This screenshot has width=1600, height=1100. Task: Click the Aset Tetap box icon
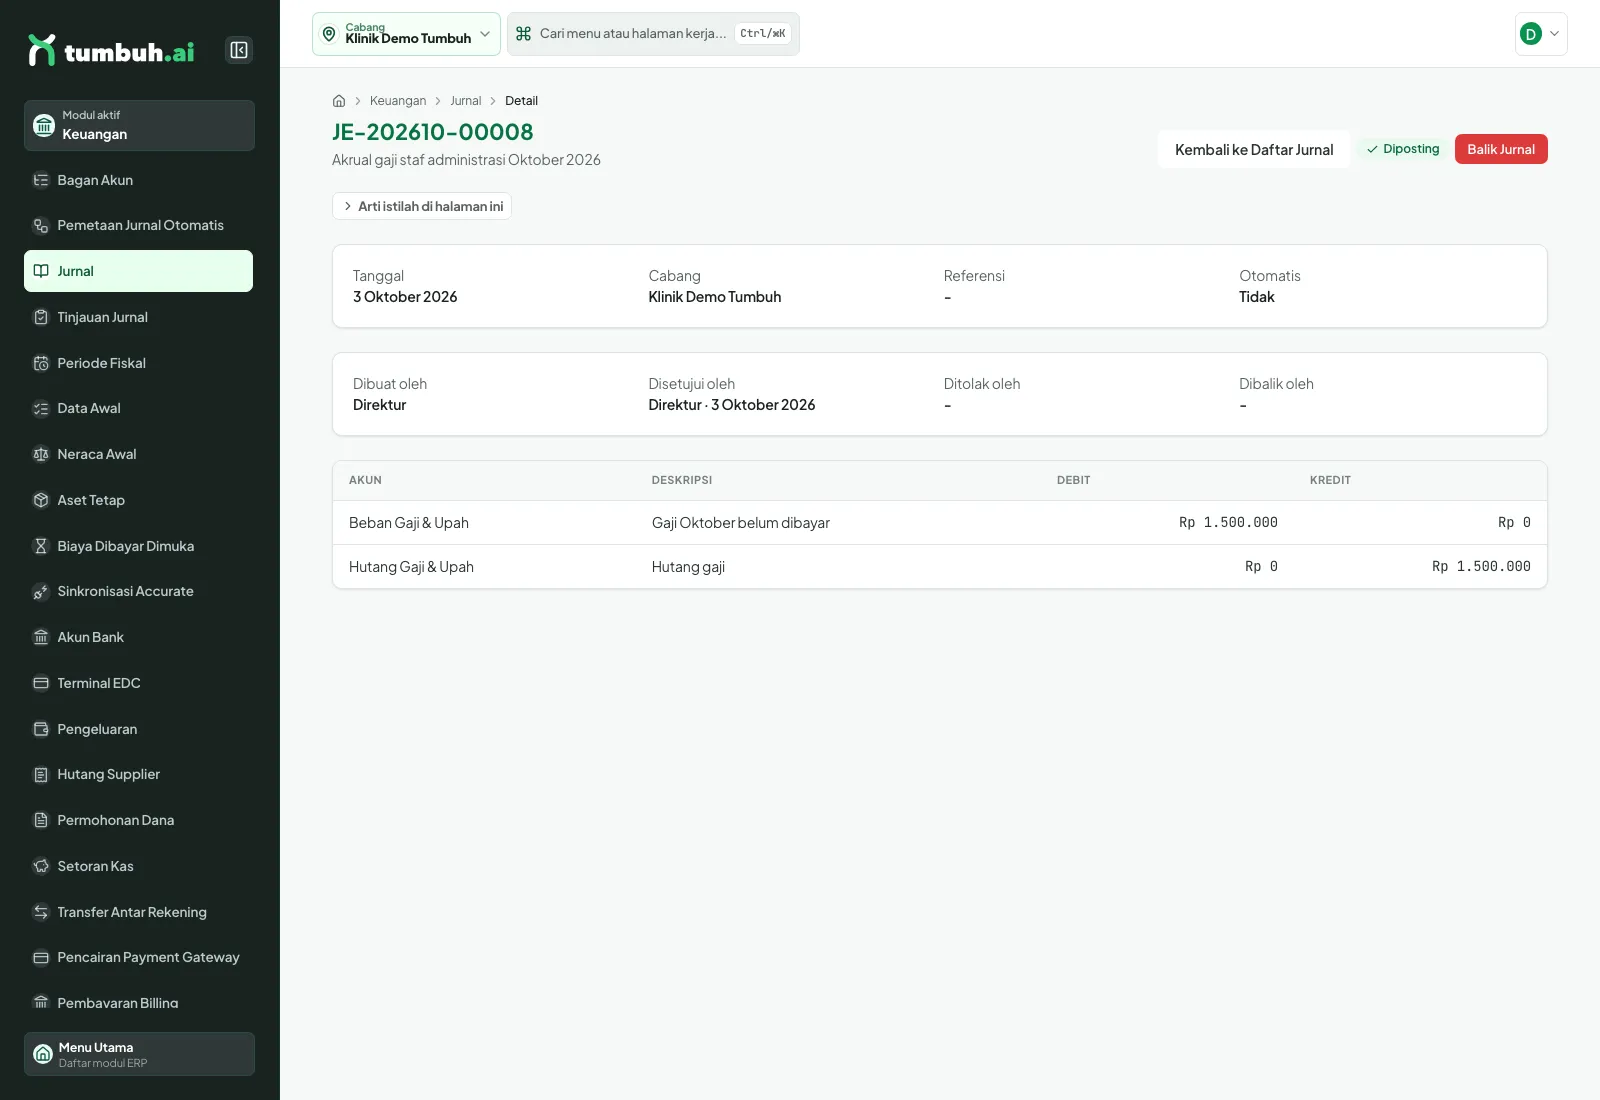tap(41, 500)
